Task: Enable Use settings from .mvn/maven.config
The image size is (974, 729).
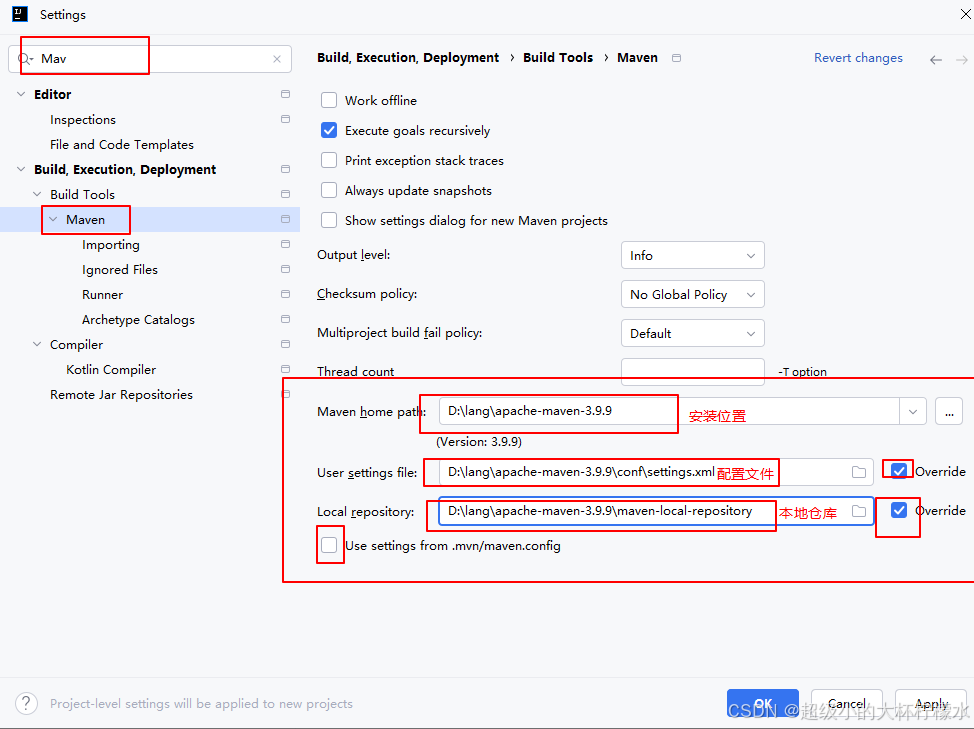Action: pyautogui.click(x=329, y=546)
